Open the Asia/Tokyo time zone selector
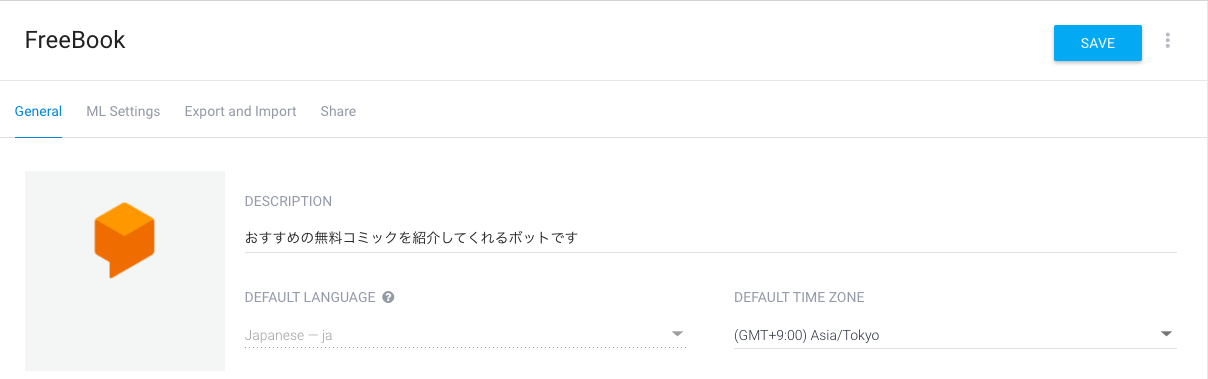Screen dimensions: 1208x379 pyautogui.click(x=955, y=335)
